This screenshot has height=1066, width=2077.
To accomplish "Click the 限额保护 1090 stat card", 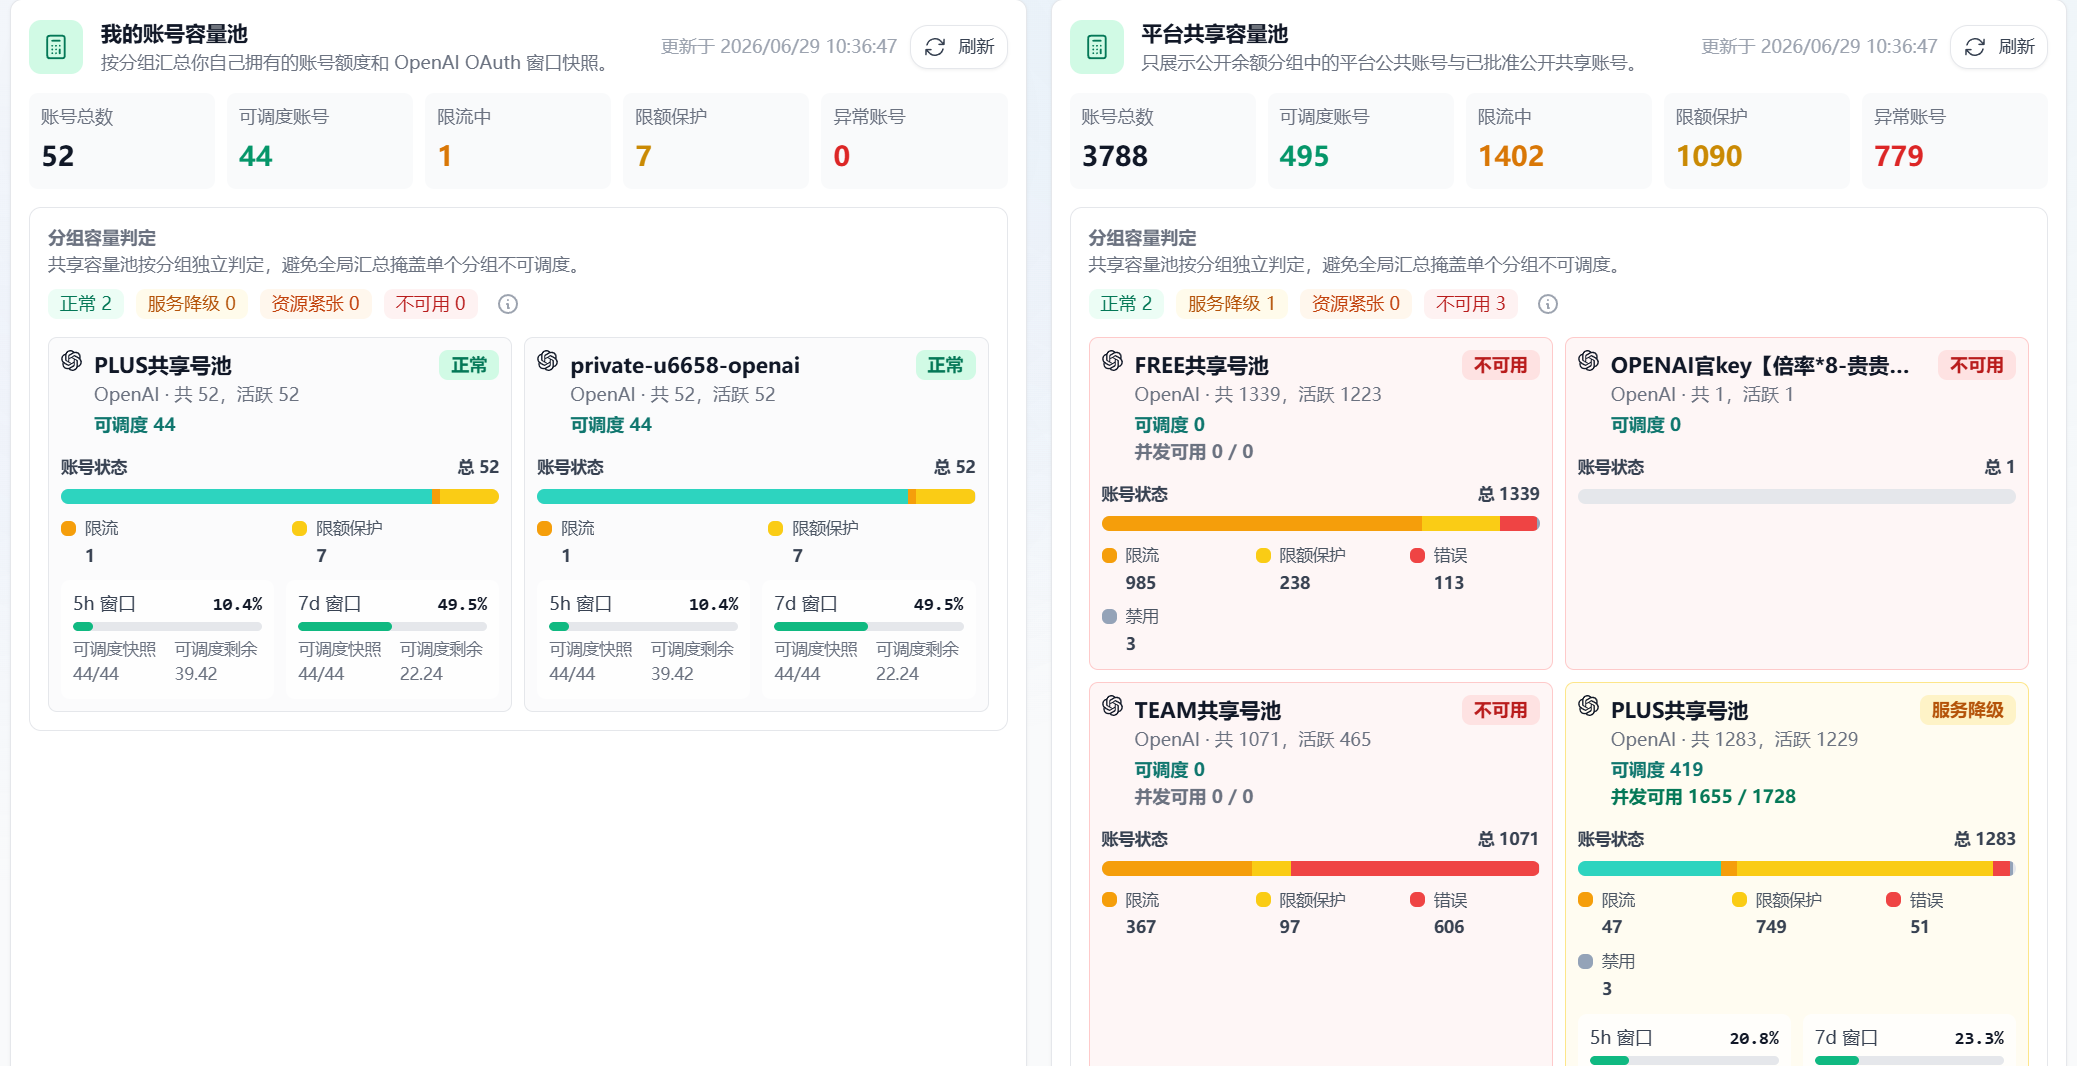I will click(x=1756, y=141).
